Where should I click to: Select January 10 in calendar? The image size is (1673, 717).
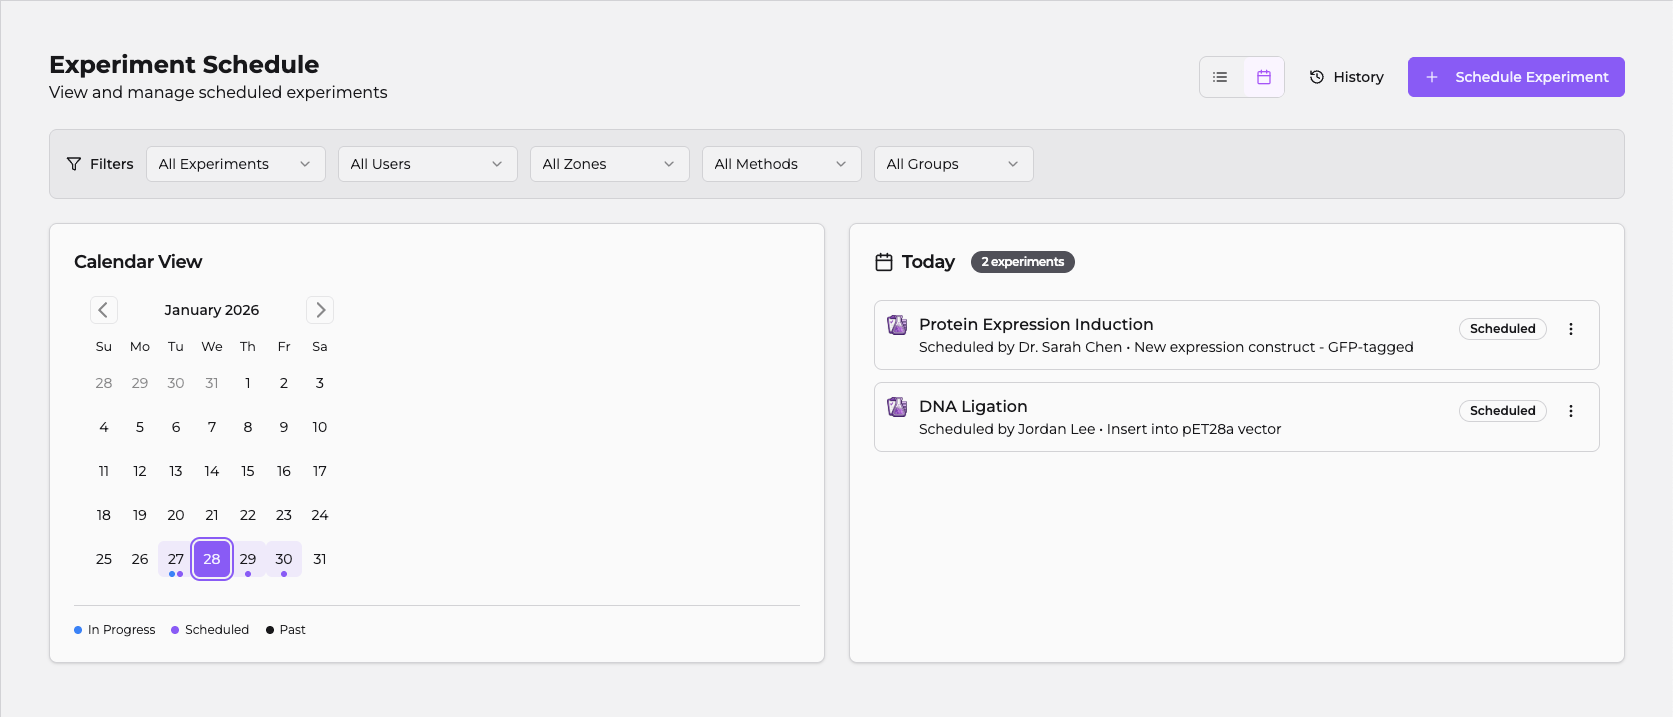(320, 427)
